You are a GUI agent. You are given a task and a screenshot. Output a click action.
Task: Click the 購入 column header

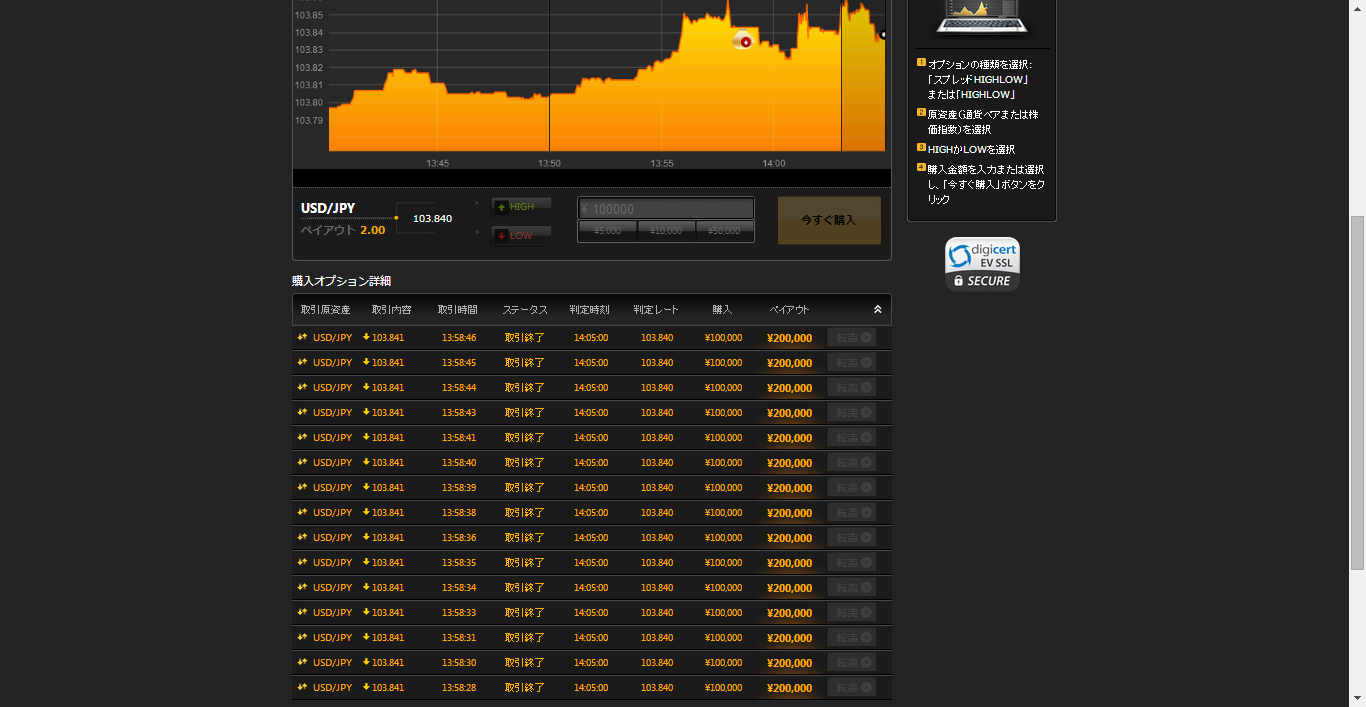[x=723, y=310]
